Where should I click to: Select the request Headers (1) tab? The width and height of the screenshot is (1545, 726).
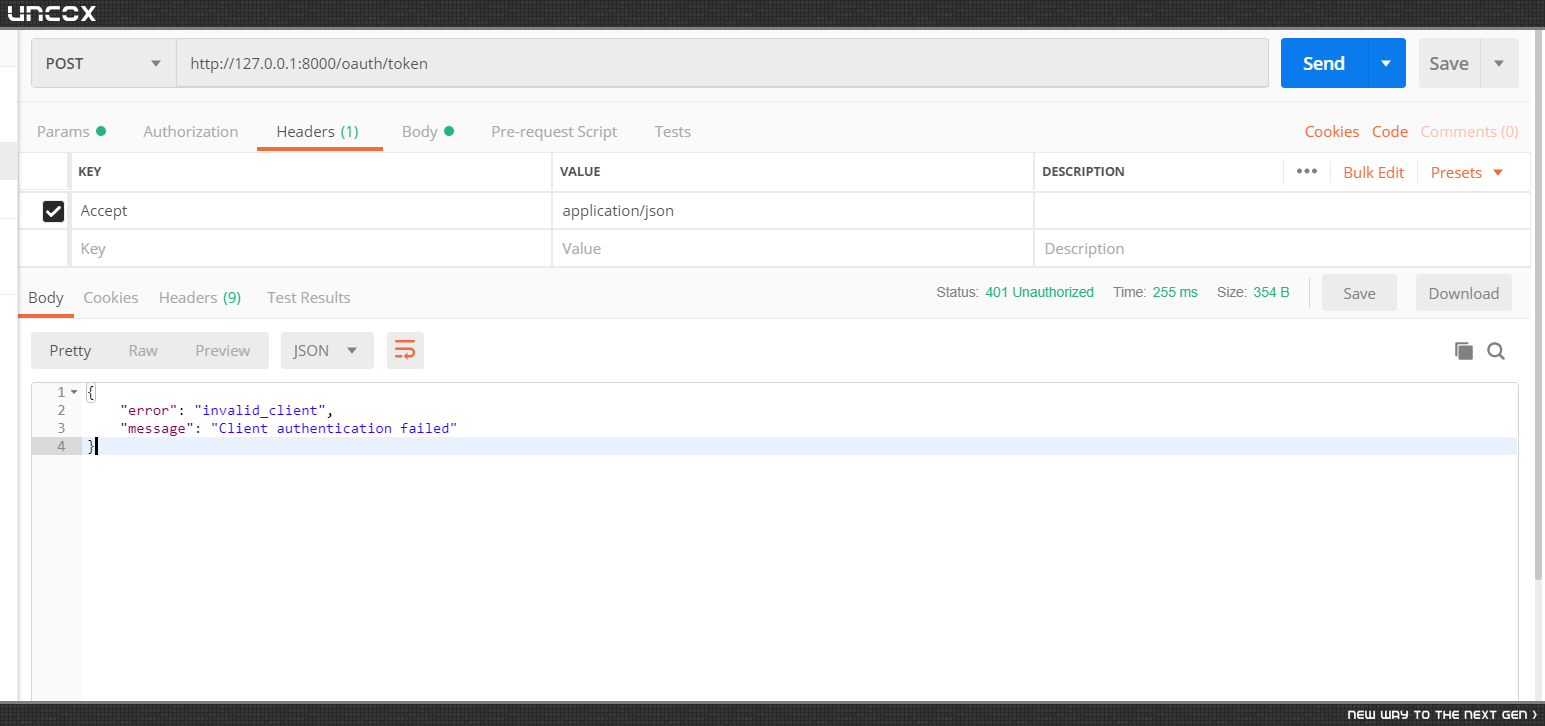click(317, 131)
